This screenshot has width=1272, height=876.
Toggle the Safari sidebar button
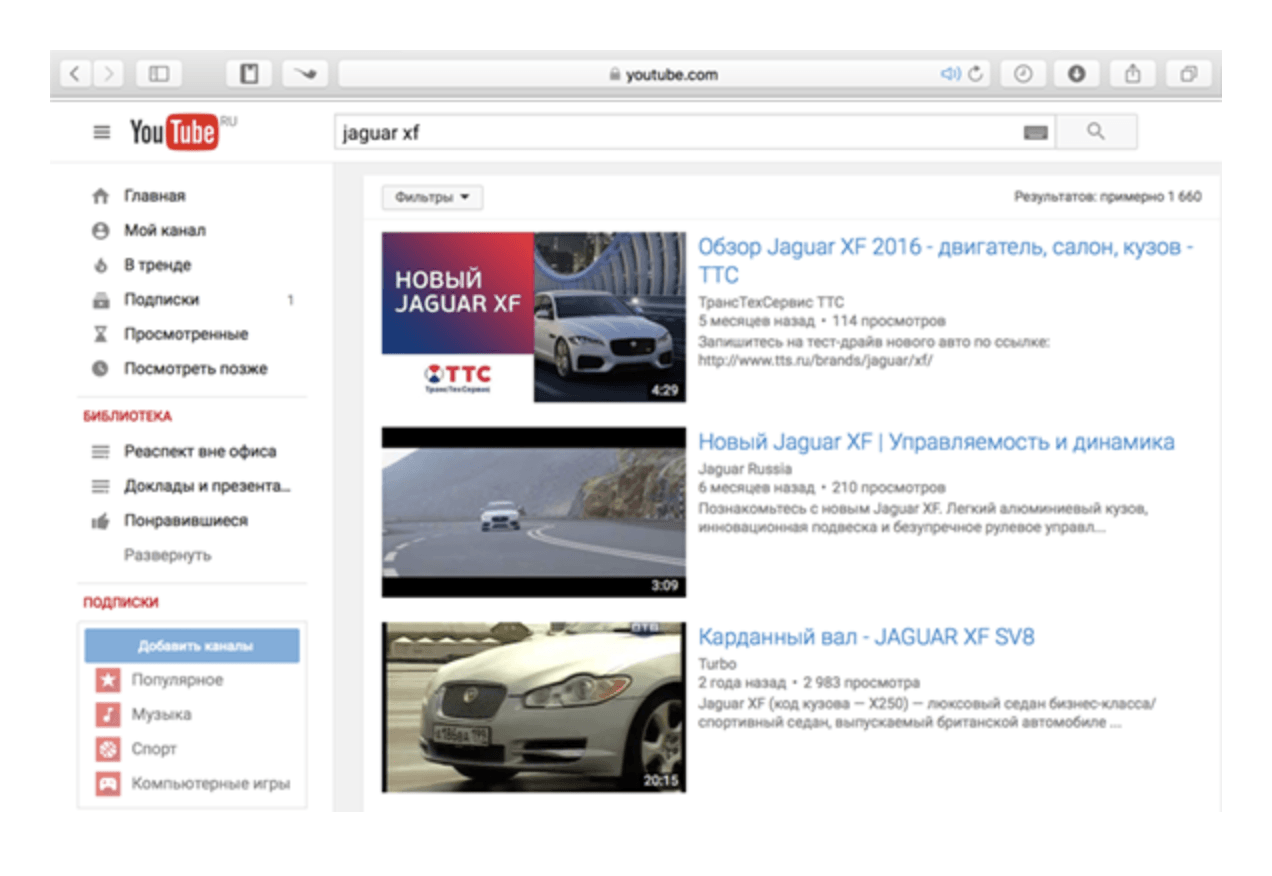(x=159, y=74)
